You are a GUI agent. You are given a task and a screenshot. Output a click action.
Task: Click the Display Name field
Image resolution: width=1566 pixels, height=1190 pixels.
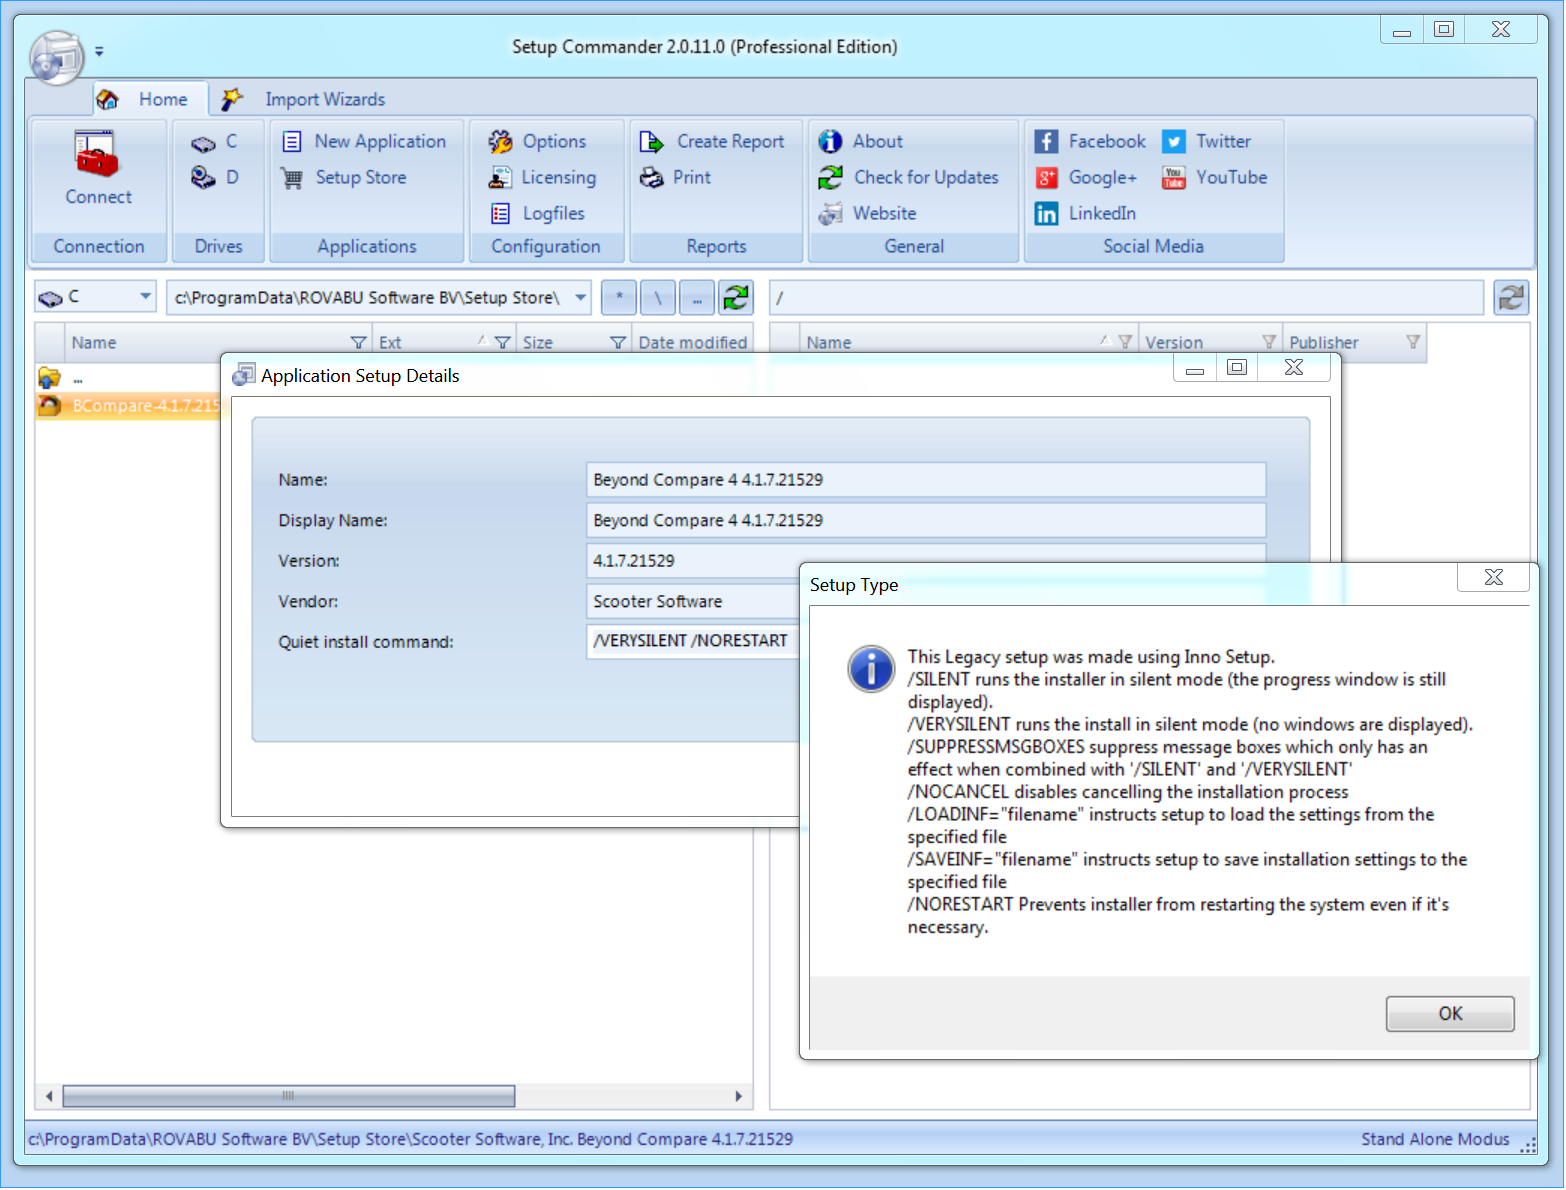926,521
